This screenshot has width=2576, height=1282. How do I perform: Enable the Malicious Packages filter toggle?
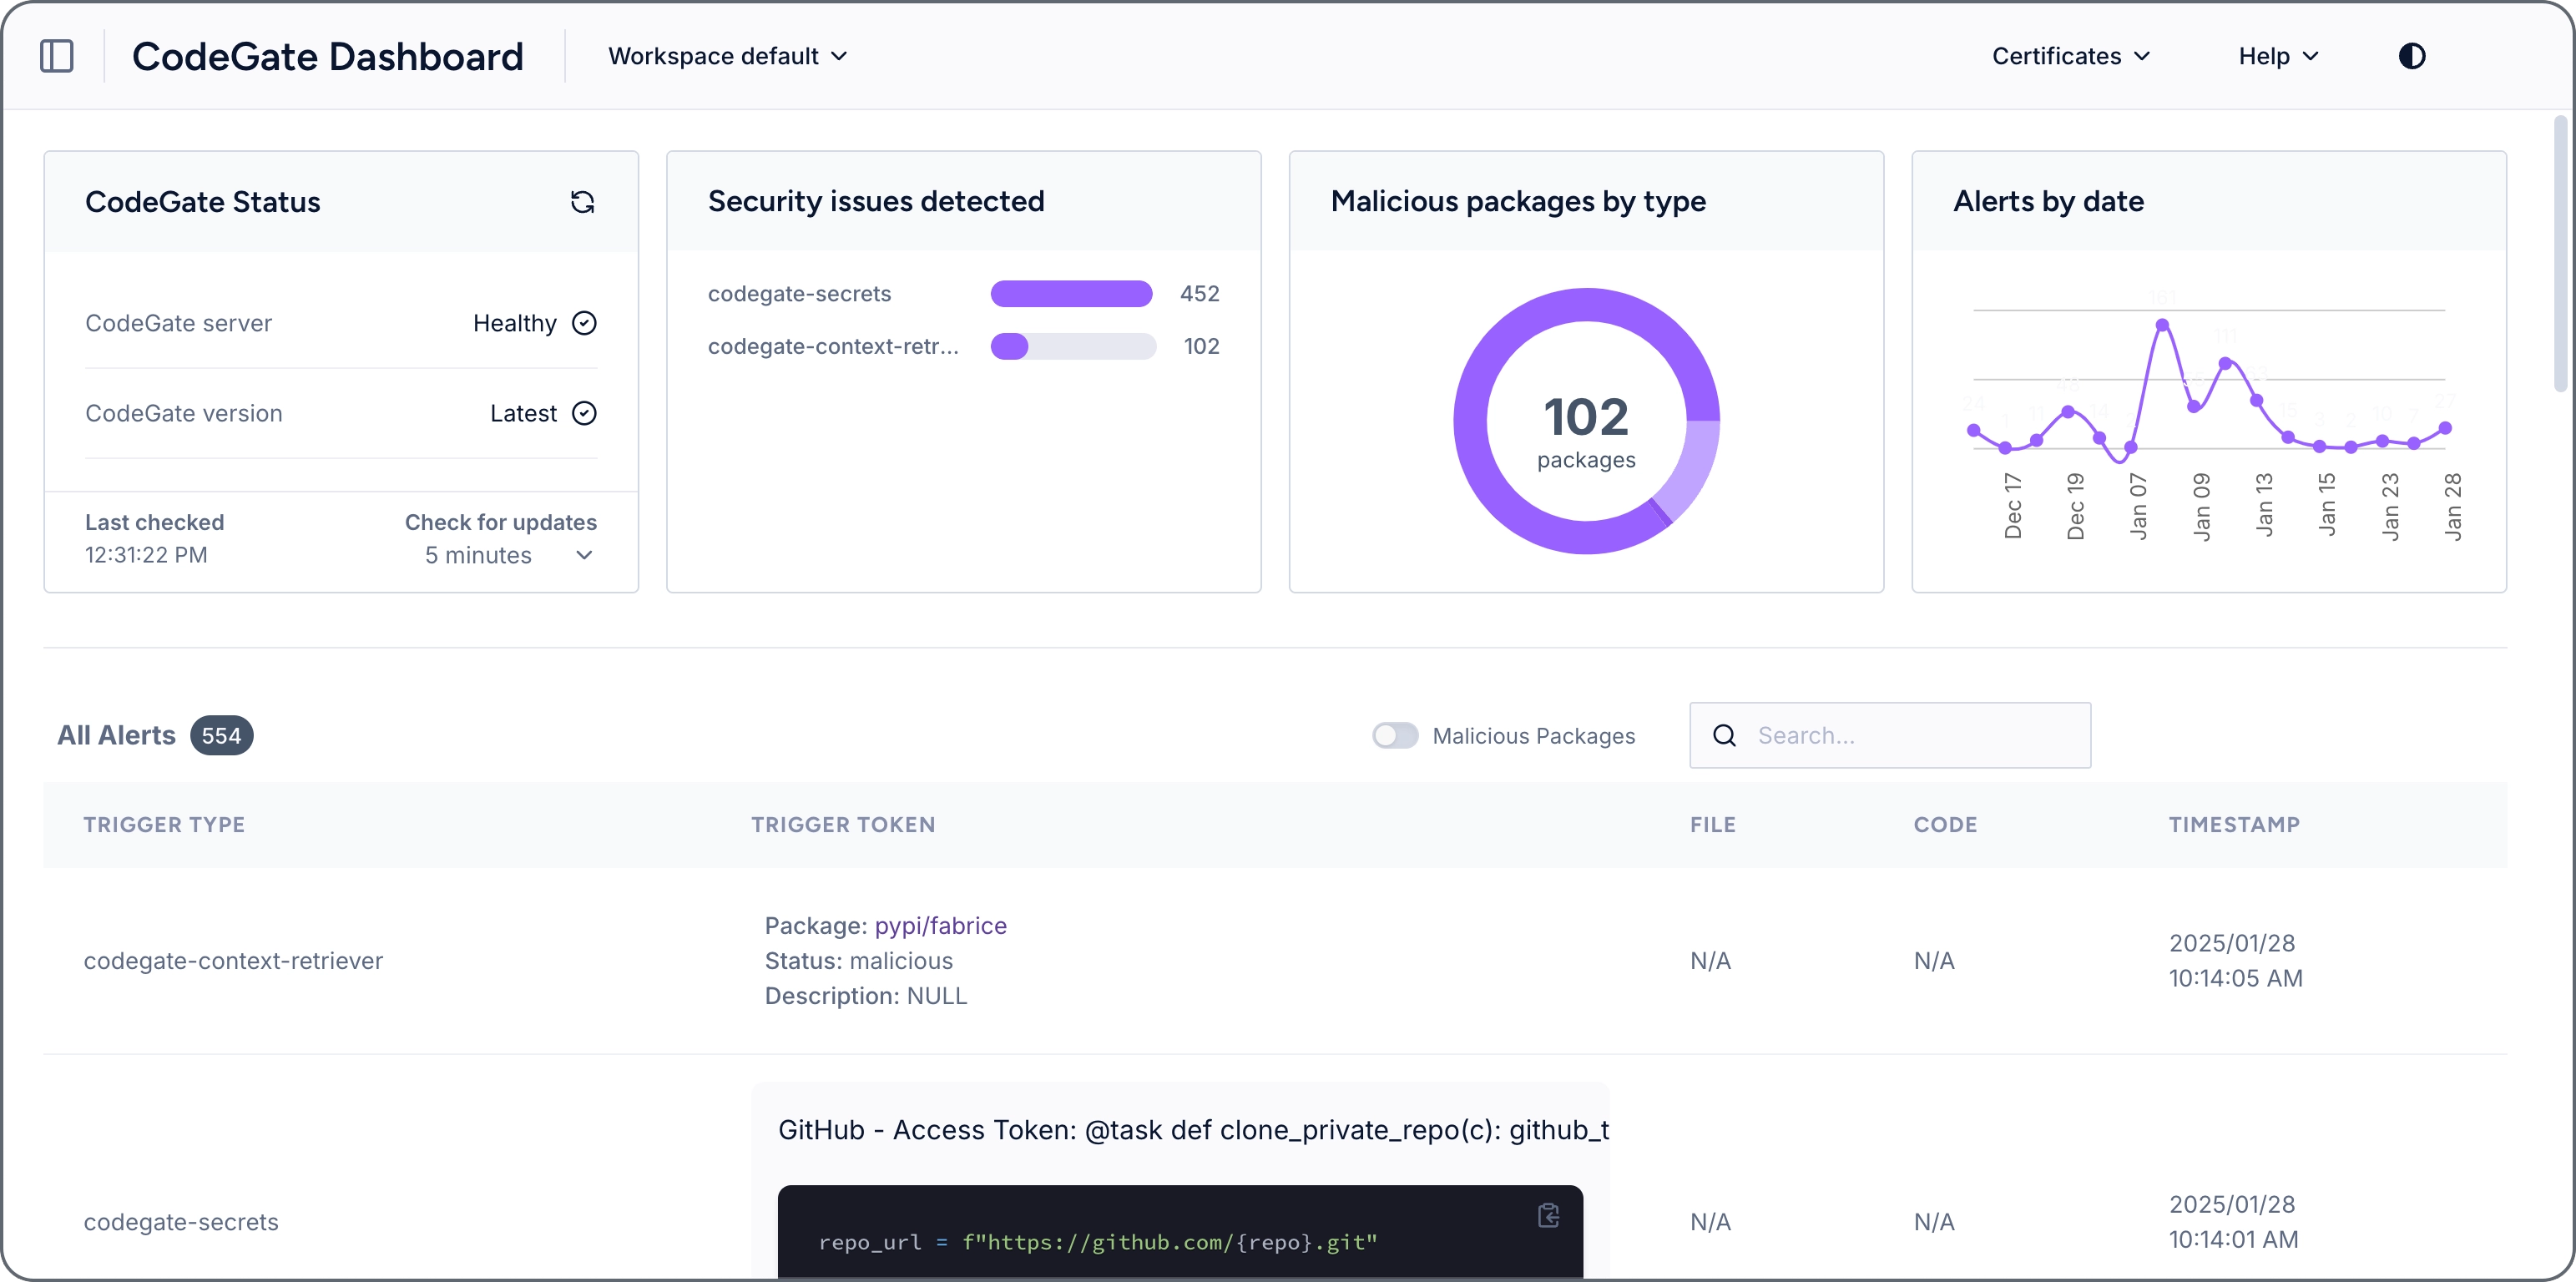(1394, 735)
